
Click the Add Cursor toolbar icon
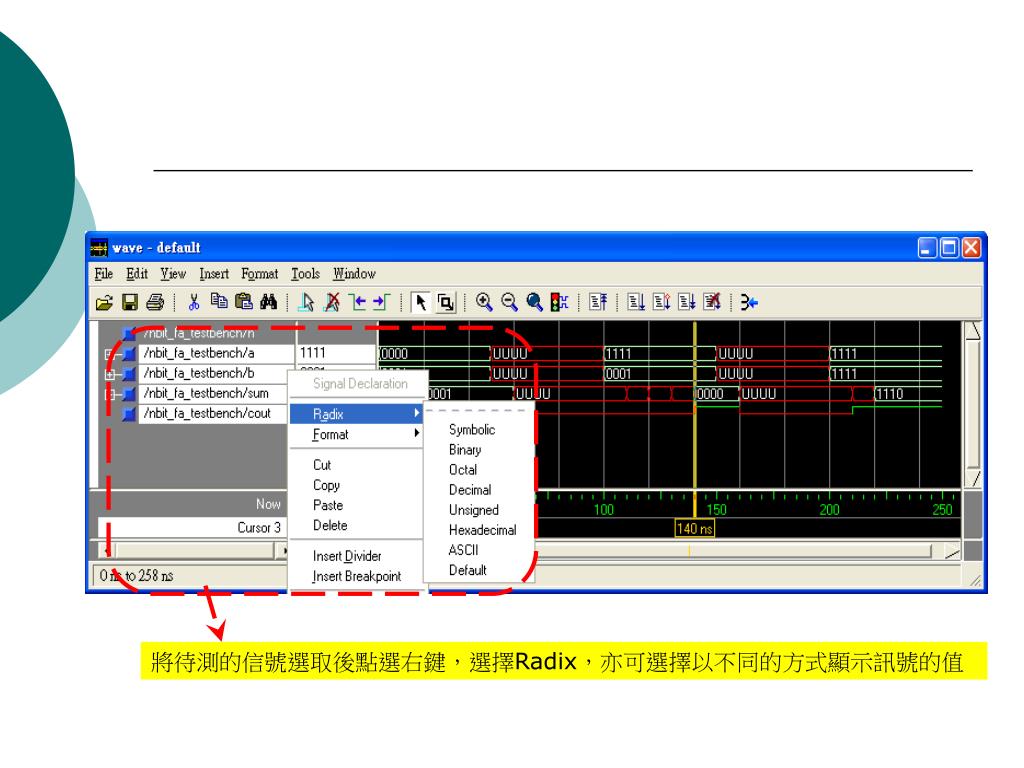(306, 302)
